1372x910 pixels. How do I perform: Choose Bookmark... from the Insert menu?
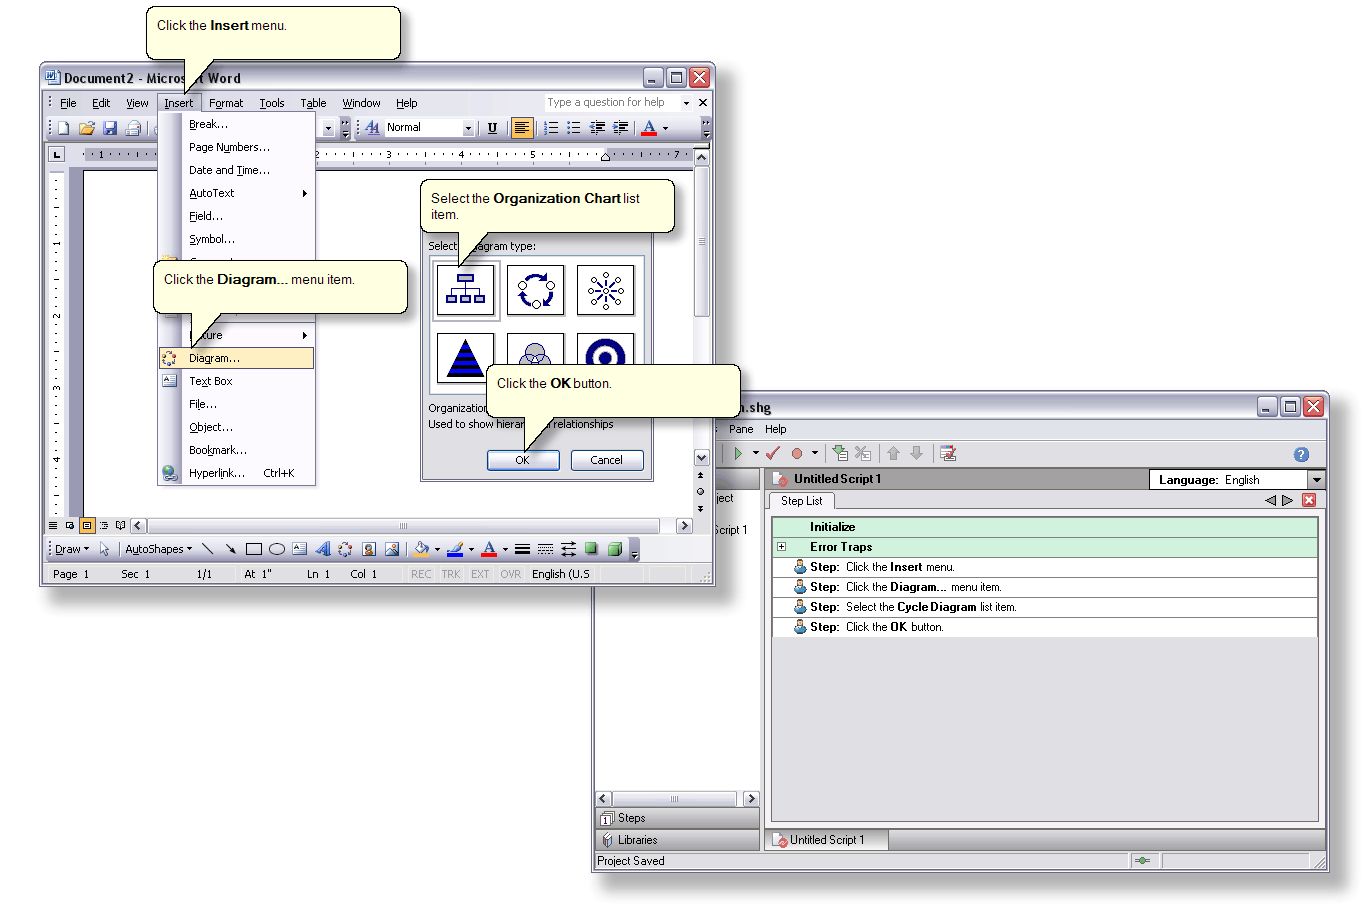click(x=237, y=450)
